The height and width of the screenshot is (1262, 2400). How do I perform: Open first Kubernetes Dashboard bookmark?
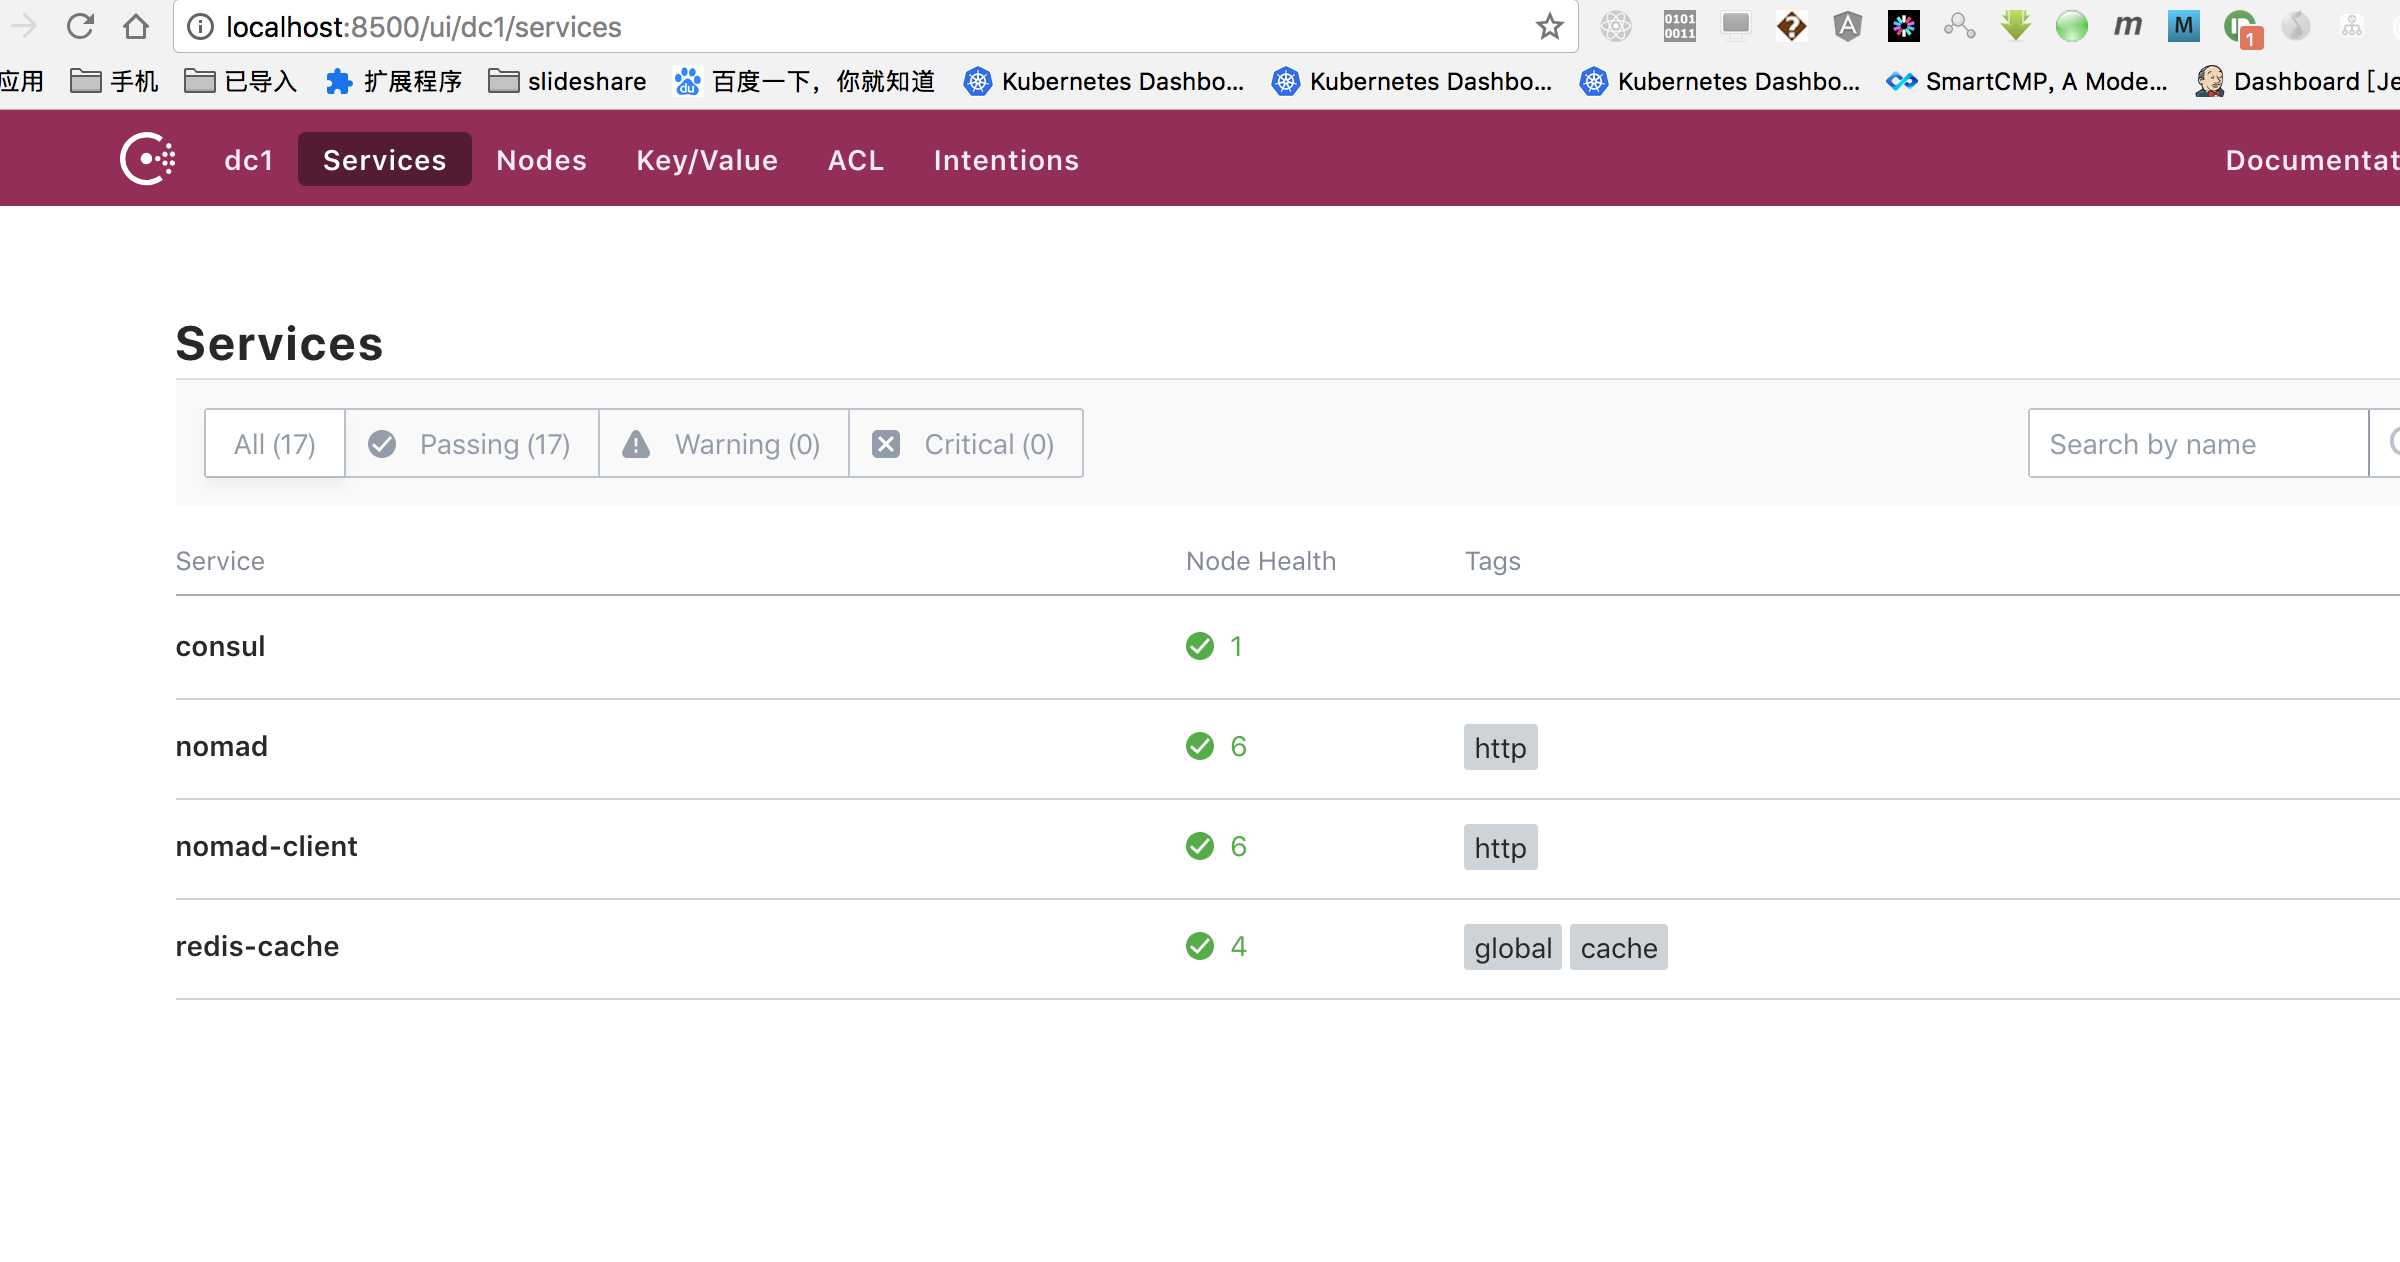click(x=1104, y=81)
